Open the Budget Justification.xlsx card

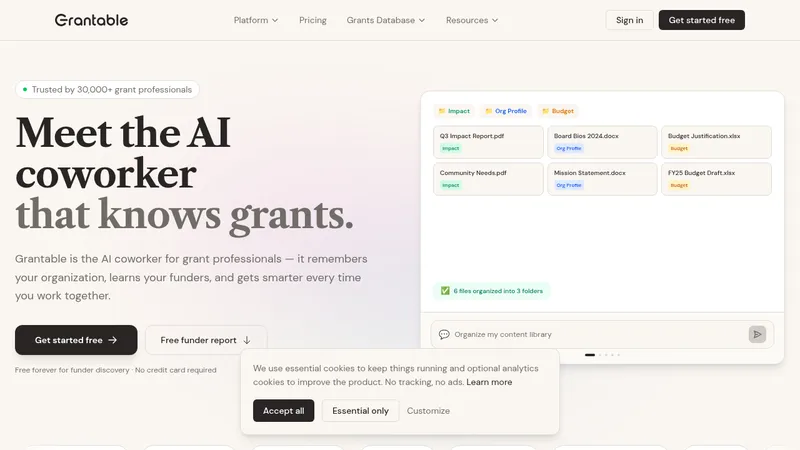(x=716, y=142)
